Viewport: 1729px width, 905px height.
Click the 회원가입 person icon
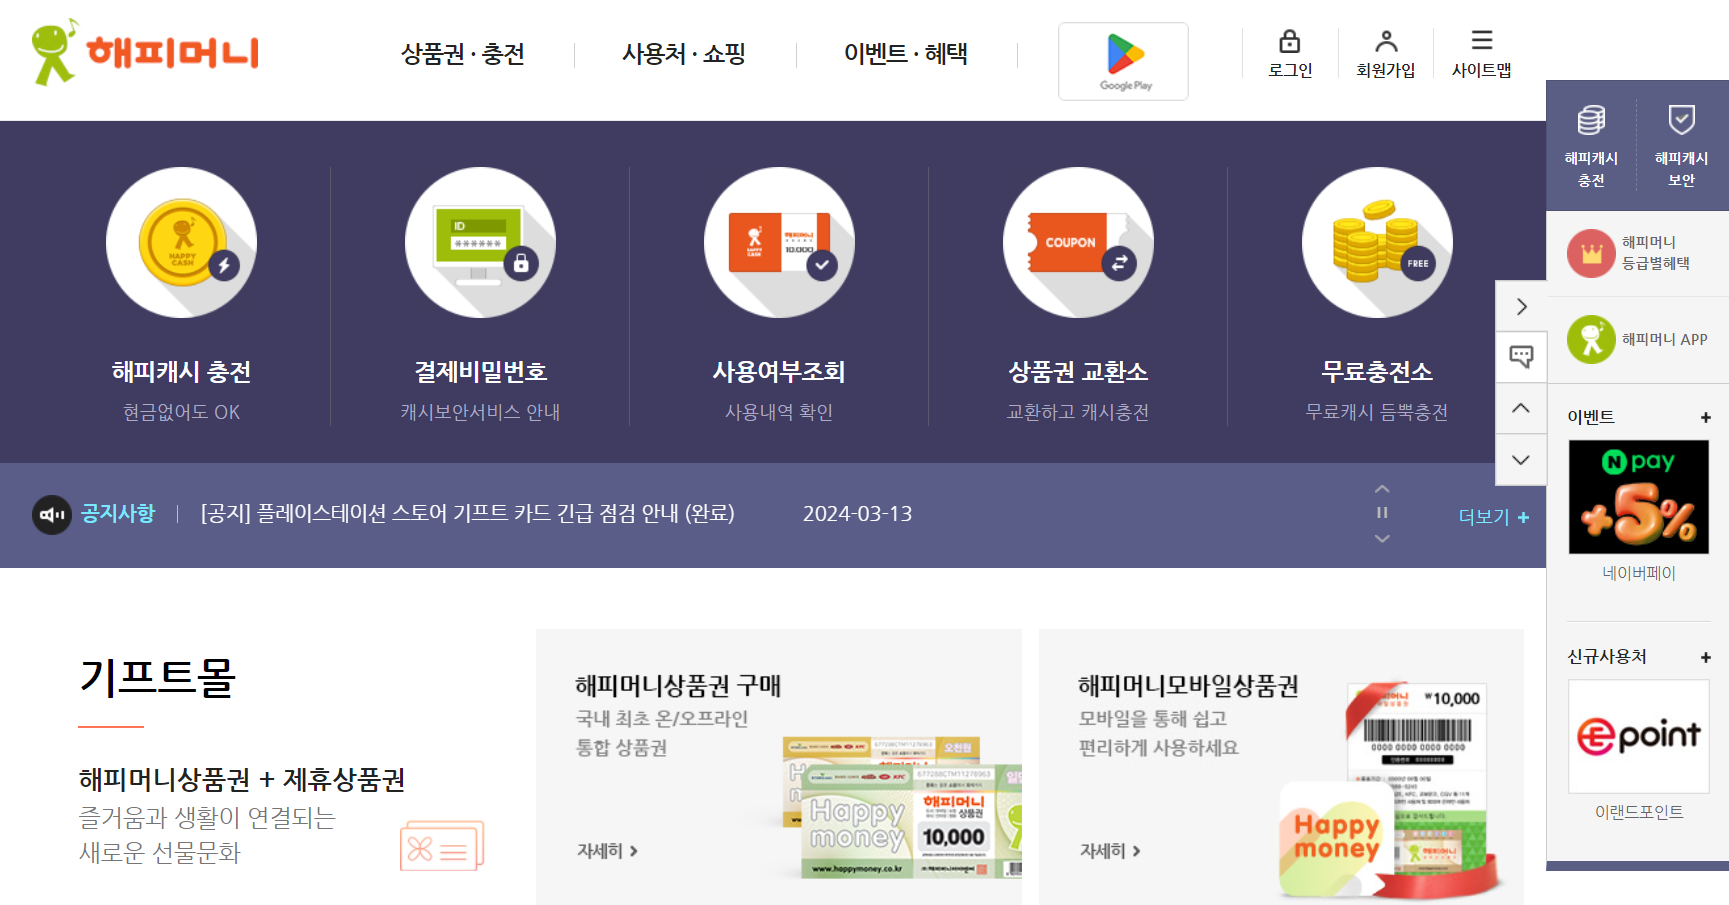[1387, 42]
